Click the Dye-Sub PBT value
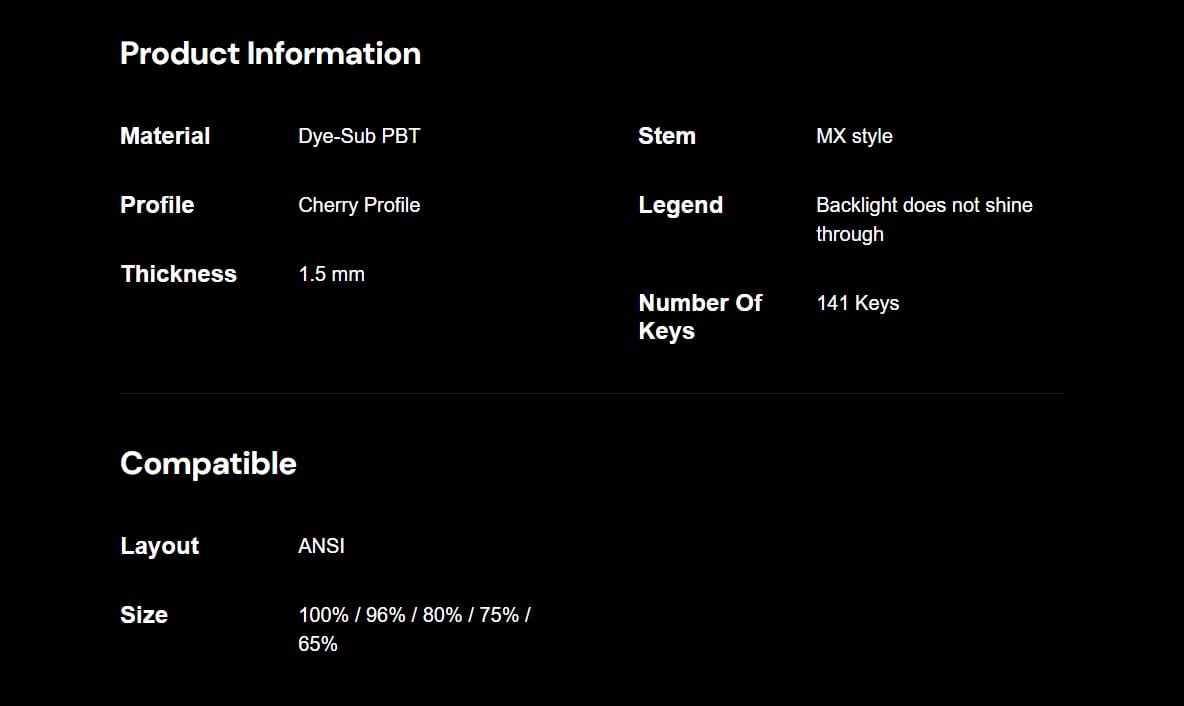1184x706 pixels. [x=359, y=136]
